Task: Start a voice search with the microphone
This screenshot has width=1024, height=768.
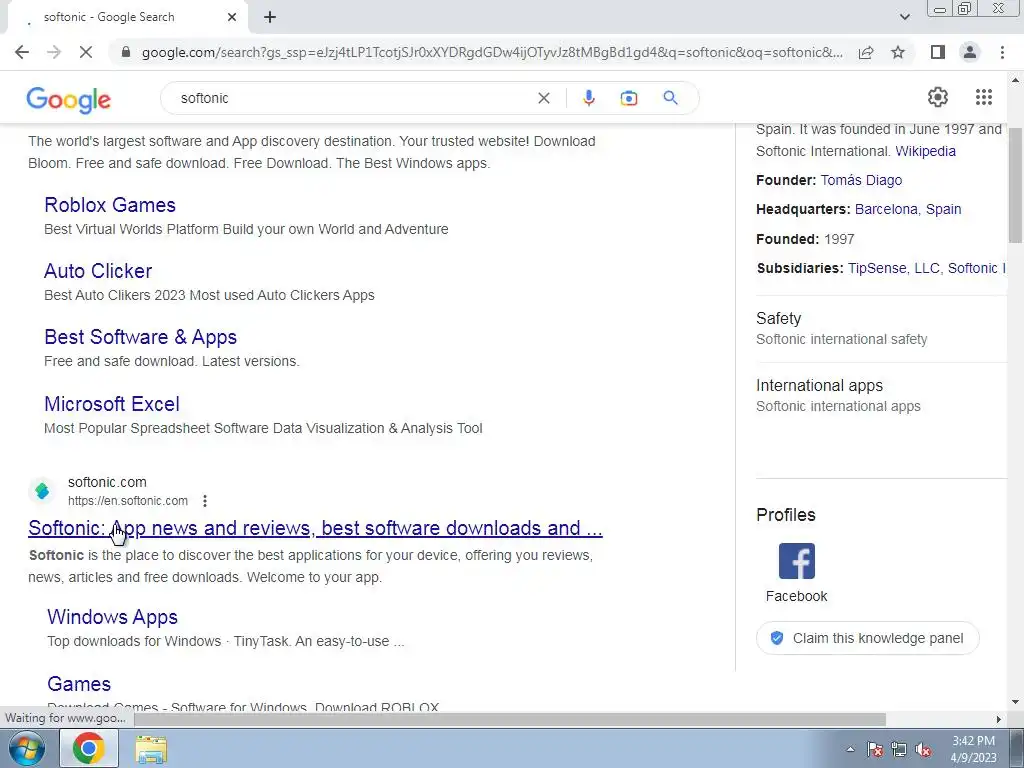Action: tap(588, 98)
